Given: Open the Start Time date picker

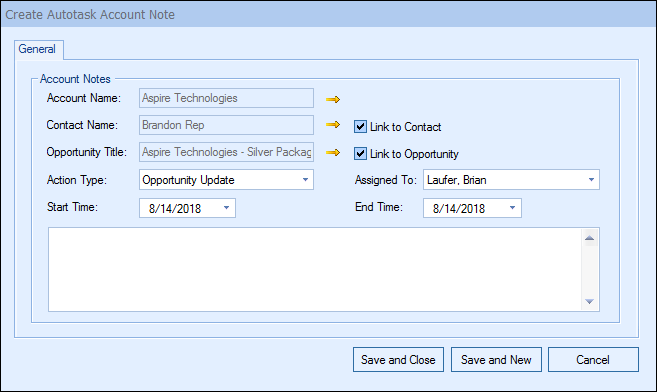Looking at the screenshot, I should (226, 208).
